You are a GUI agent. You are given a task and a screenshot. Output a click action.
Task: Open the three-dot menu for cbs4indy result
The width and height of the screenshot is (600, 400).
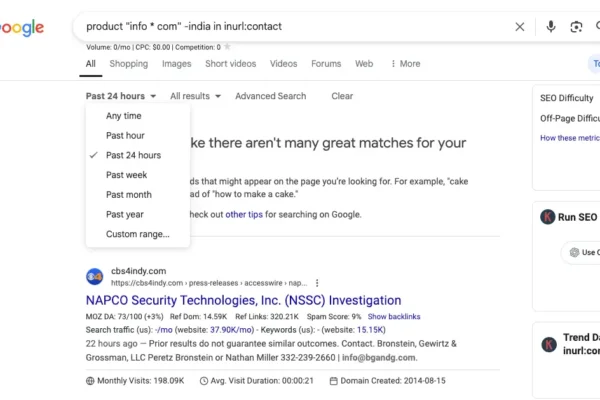(317, 283)
